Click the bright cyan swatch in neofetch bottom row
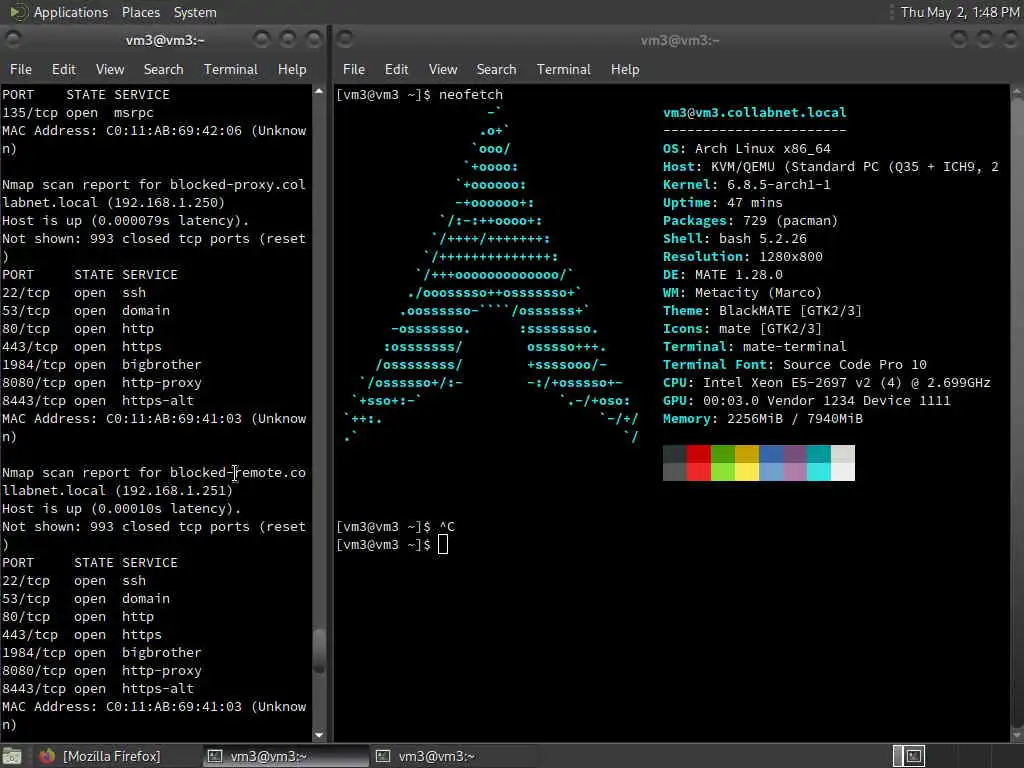1024x768 pixels. point(818,472)
